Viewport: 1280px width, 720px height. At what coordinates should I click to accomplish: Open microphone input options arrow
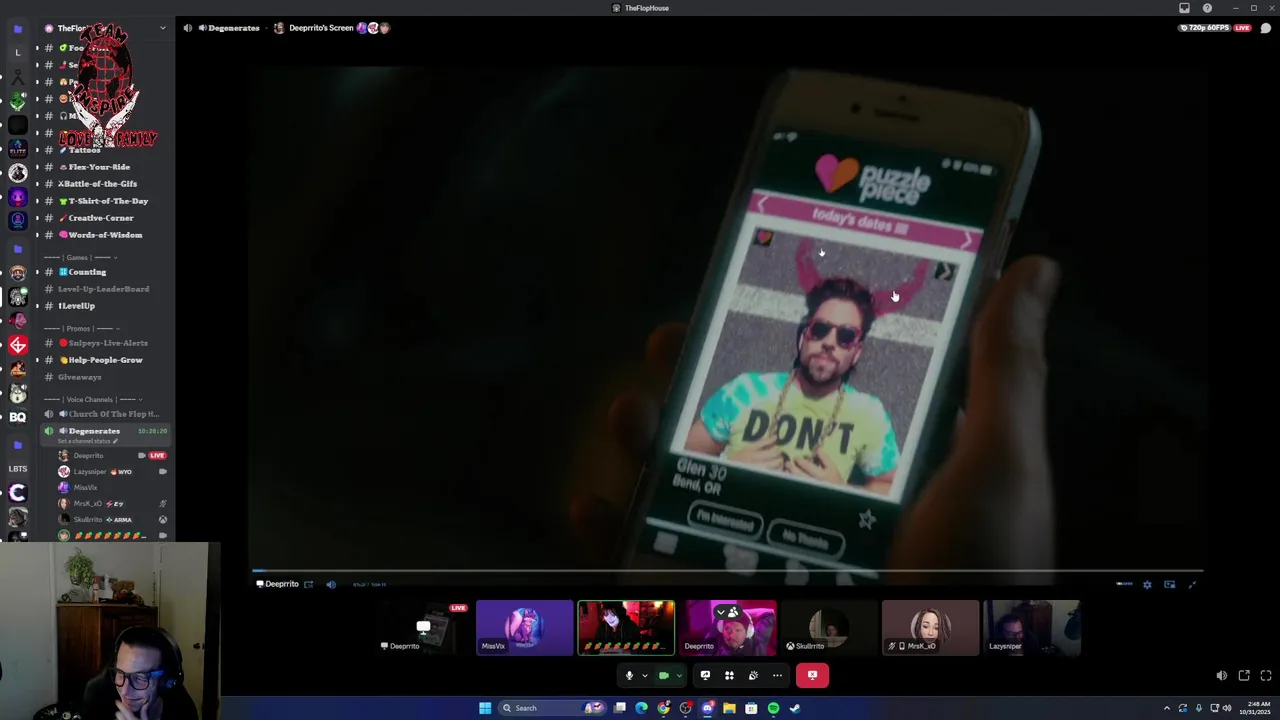pyautogui.click(x=644, y=676)
